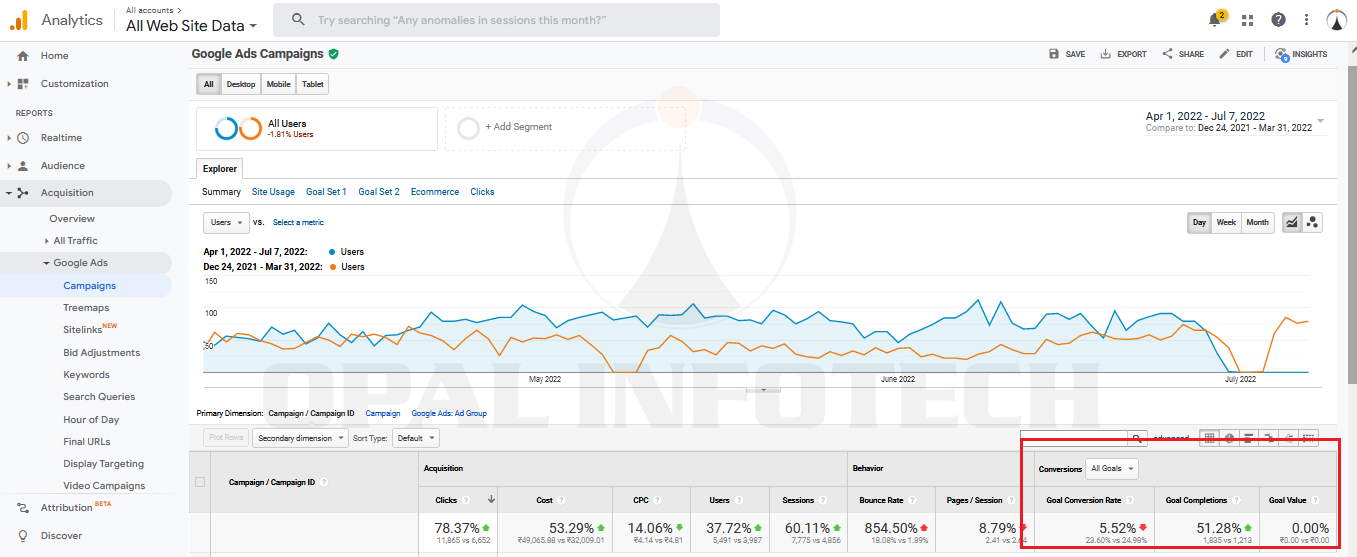This screenshot has width=1357, height=557.
Task: Tick the Campaign table header checkbox
Action: click(x=200, y=482)
